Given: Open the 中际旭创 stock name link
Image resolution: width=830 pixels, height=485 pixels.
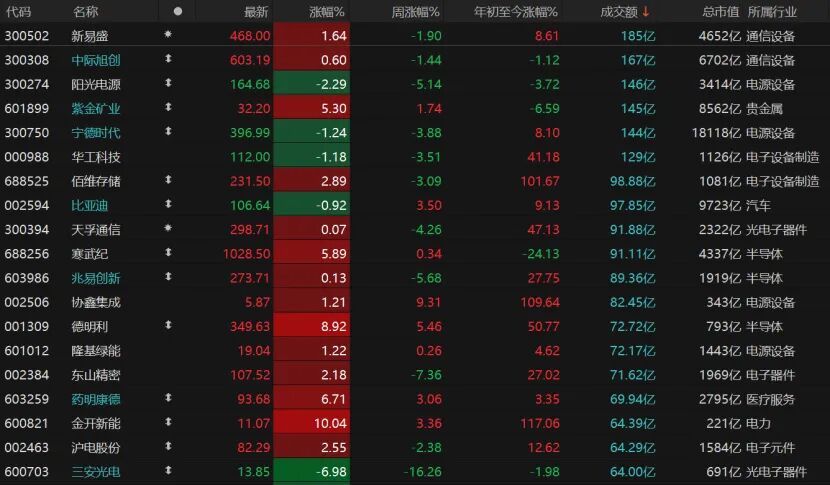Looking at the screenshot, I should click(96, 60).
